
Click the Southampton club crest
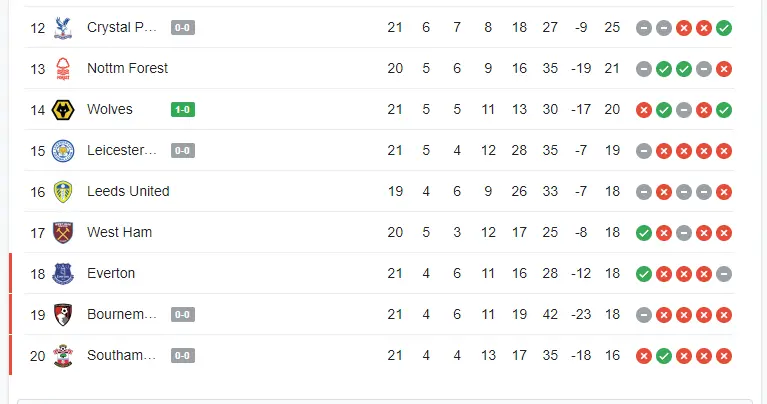[x=64, y=355]
